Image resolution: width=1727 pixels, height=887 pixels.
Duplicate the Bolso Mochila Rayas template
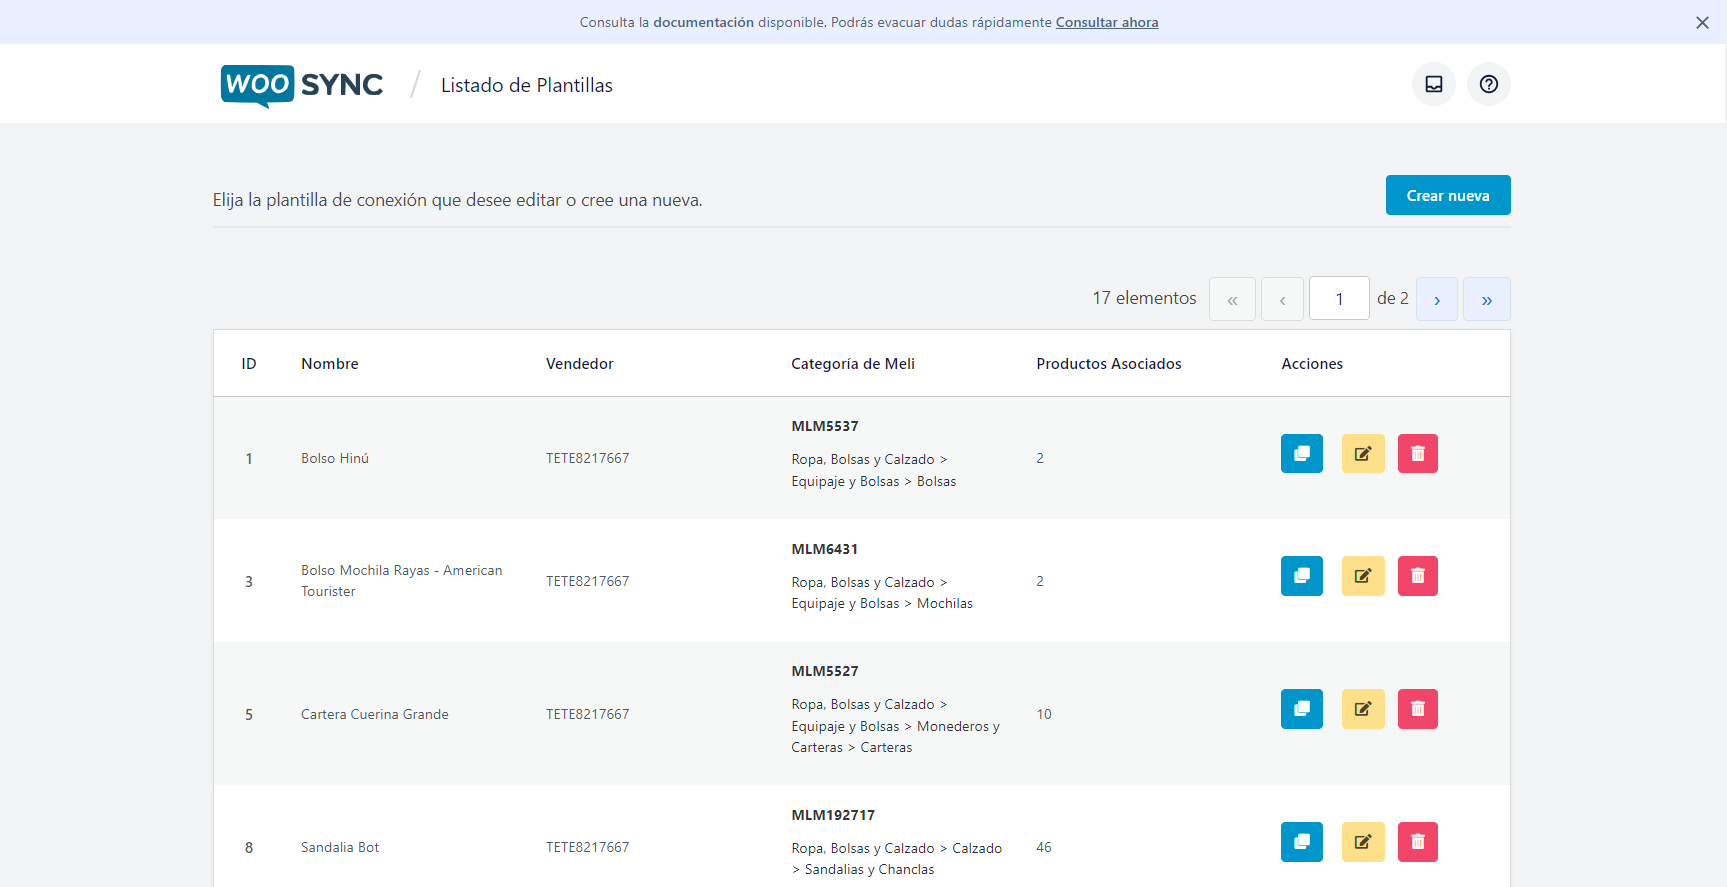(x=1301, y=576)
